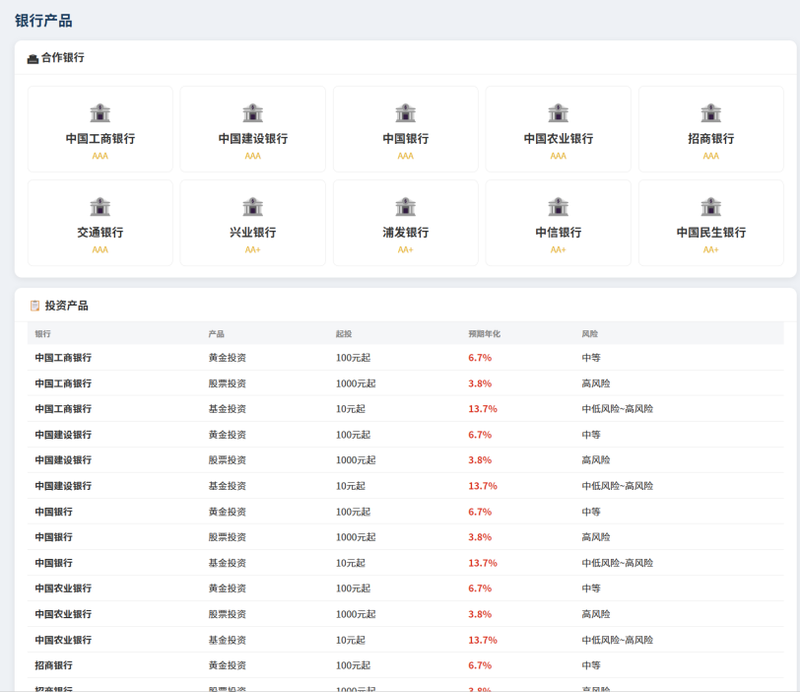800x692 pixels.
Task: Click the 投资产品 section title
Action: (x=66, y=306)
